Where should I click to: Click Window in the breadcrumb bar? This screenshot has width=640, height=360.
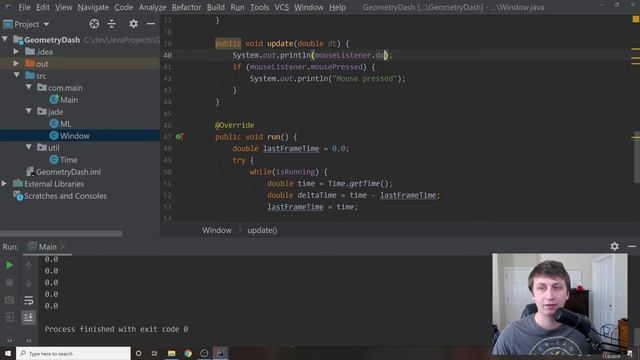tap(217, 230)
